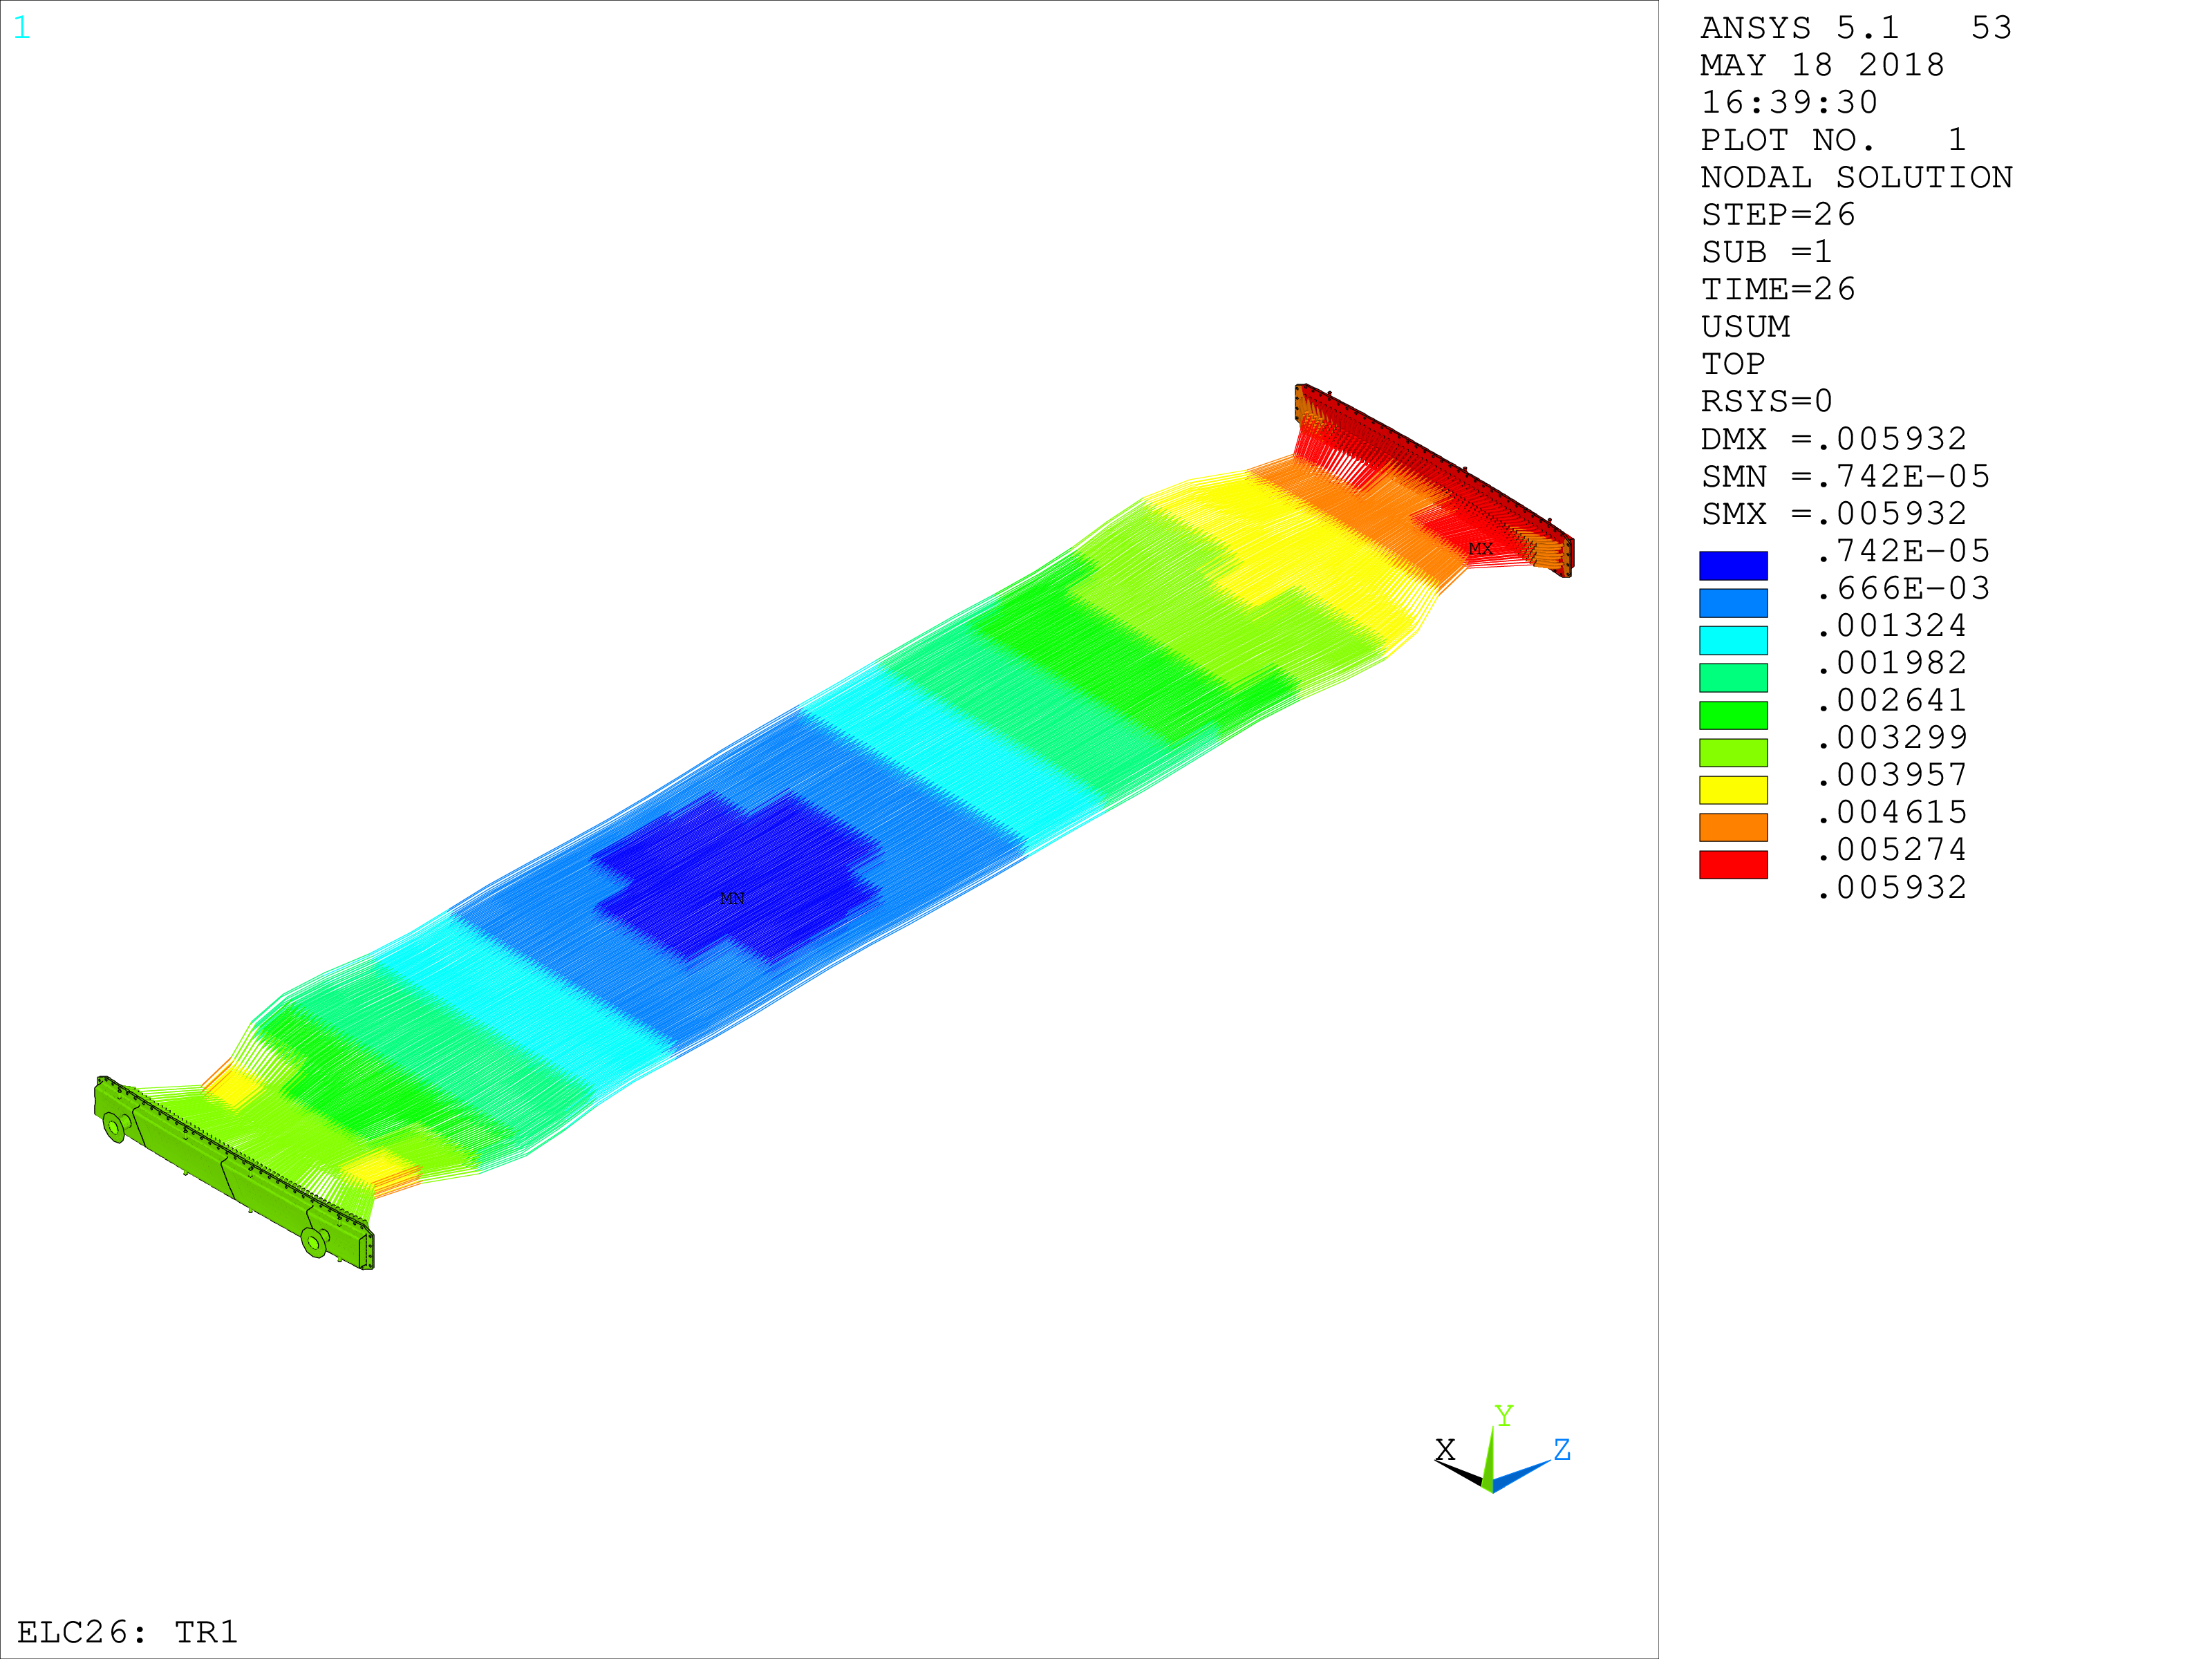Click the Z axis label of the triad
This screenshot has width=2212, height=1659.
tap(1562, 1449)
